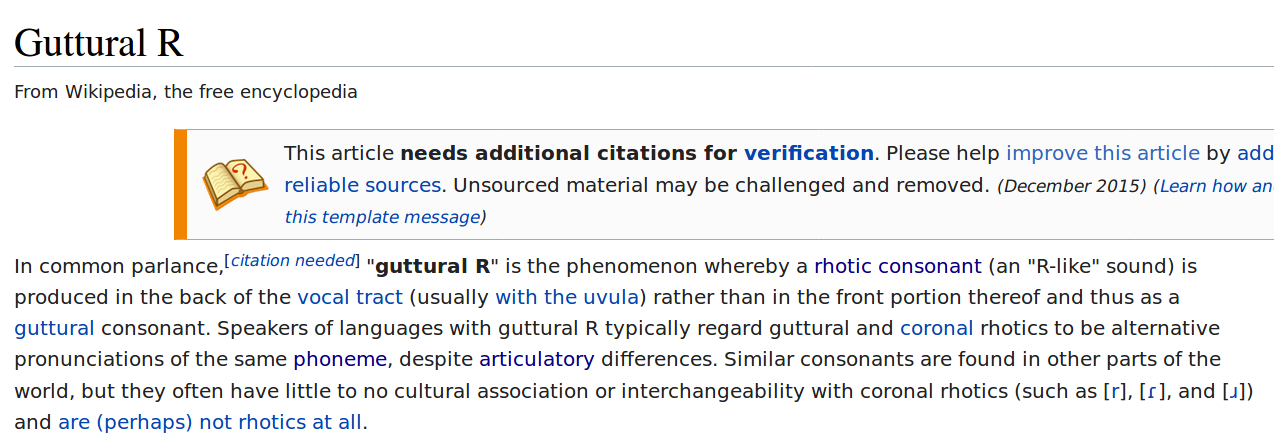The image size is (1274, 443).
Task: Click the "Guttural R" page heading
Action: [x=98, y=43]
